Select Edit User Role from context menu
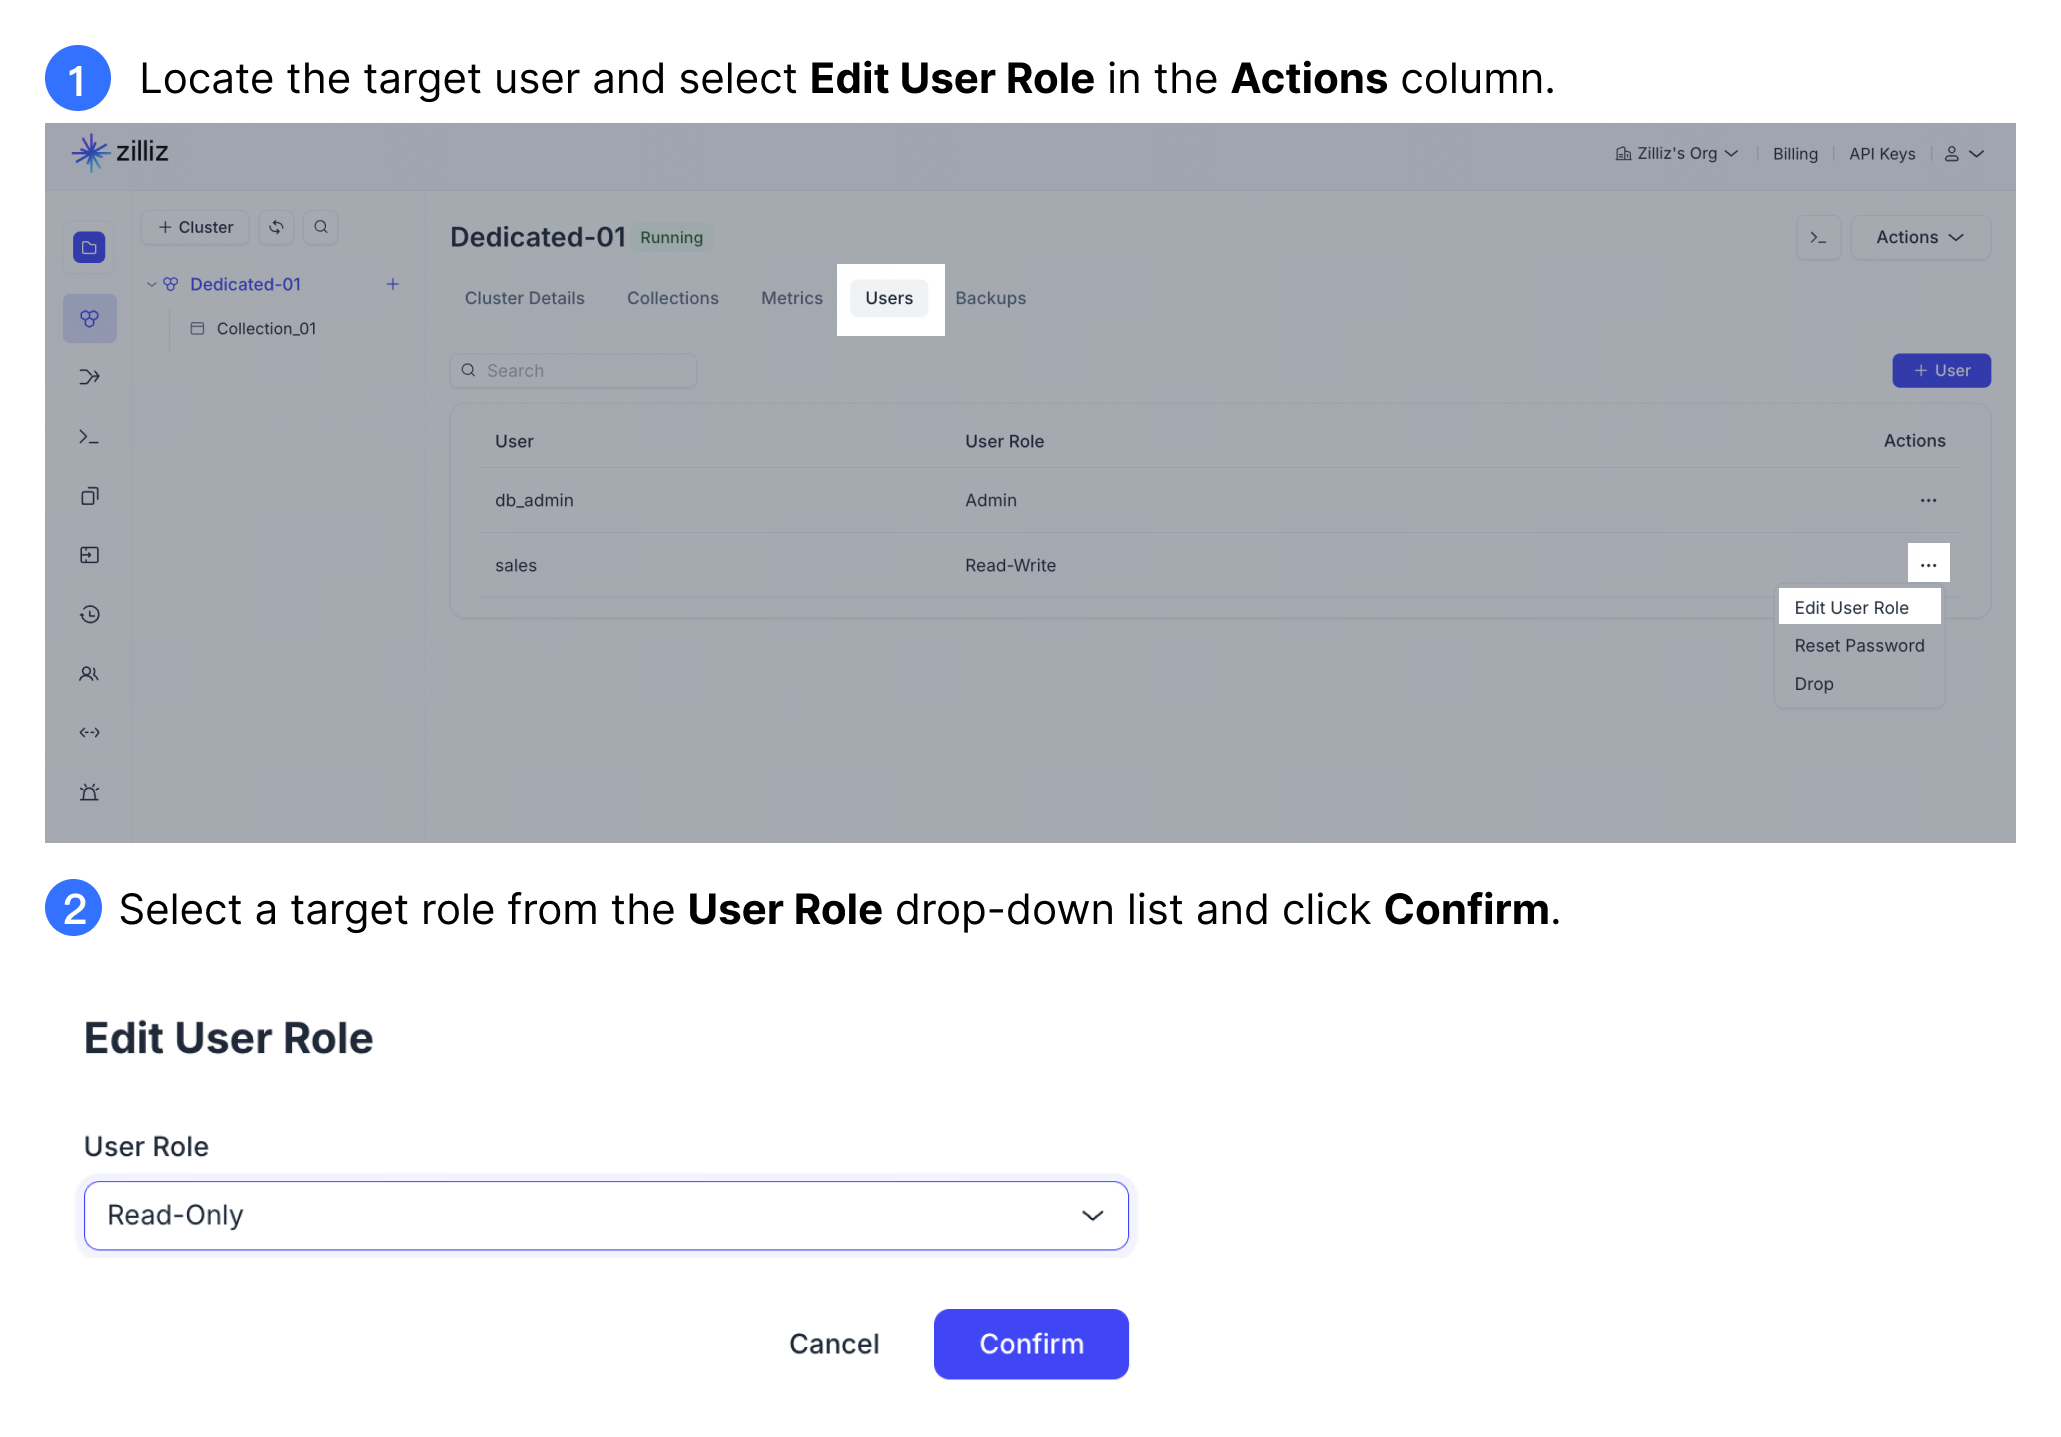The width and height of the screenshot is (2061, 1437). pos(1856,607)
